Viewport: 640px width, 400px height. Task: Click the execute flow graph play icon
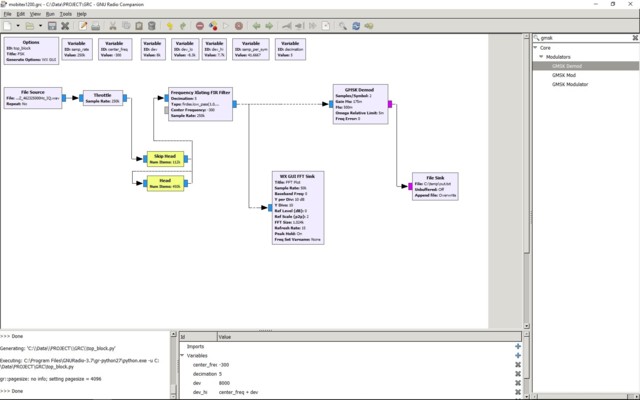[x=226, y=26]
